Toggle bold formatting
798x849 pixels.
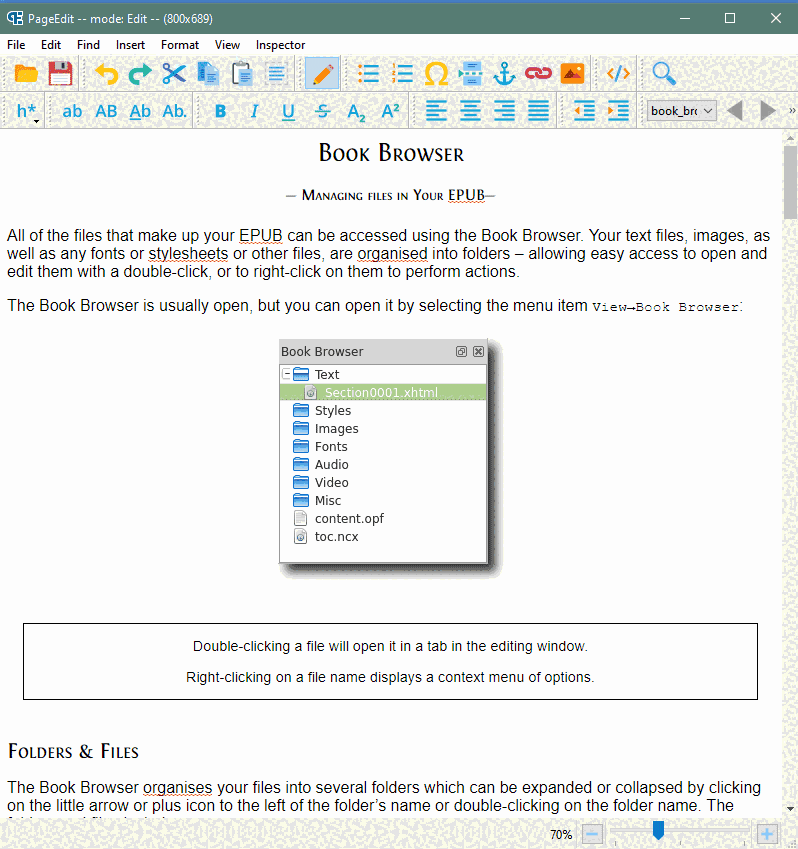(220, 111)
